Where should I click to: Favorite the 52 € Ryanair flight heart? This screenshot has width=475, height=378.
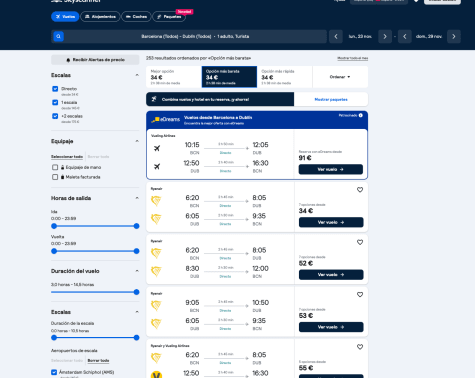click(x=360, y=242)
